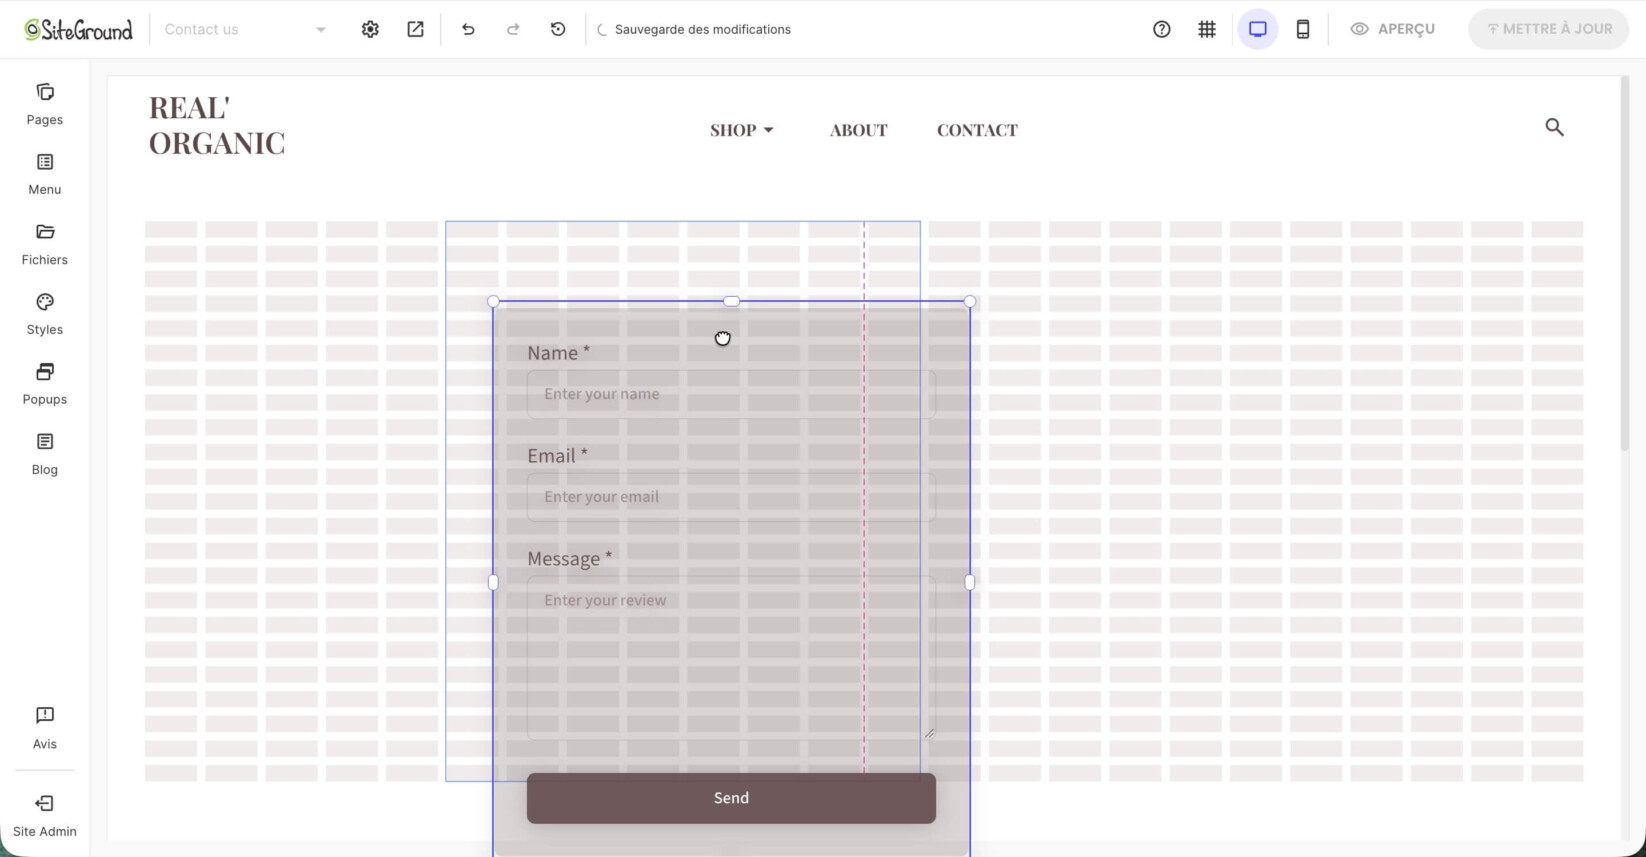Open the Contact us page selector

click(x=245, y=29)
